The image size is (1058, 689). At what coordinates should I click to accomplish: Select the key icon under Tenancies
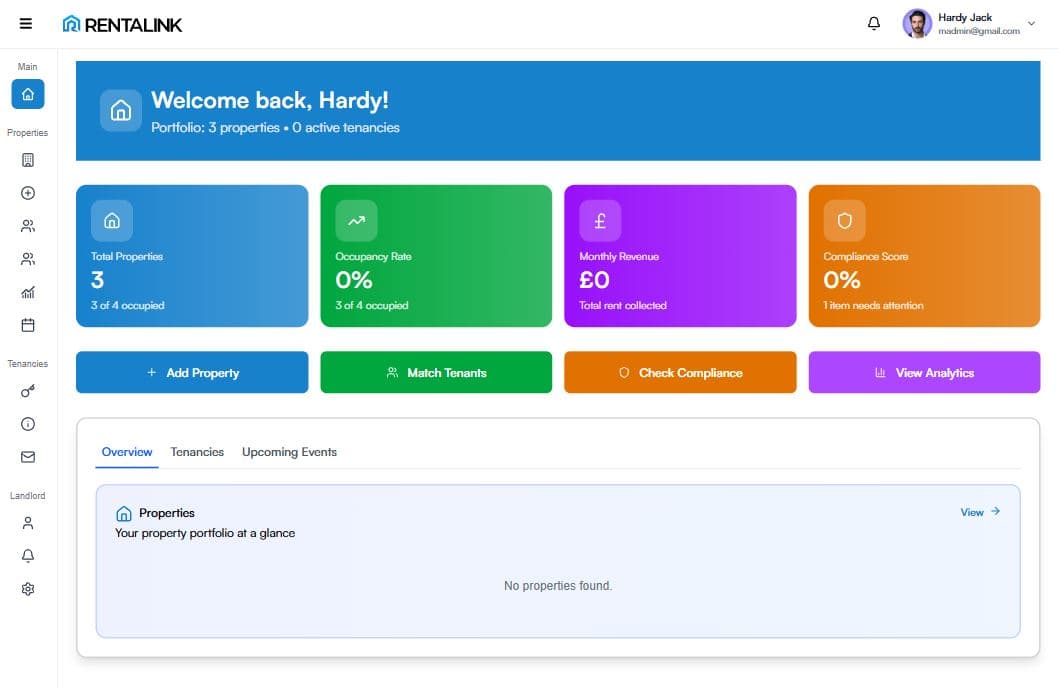click(28, 391)
